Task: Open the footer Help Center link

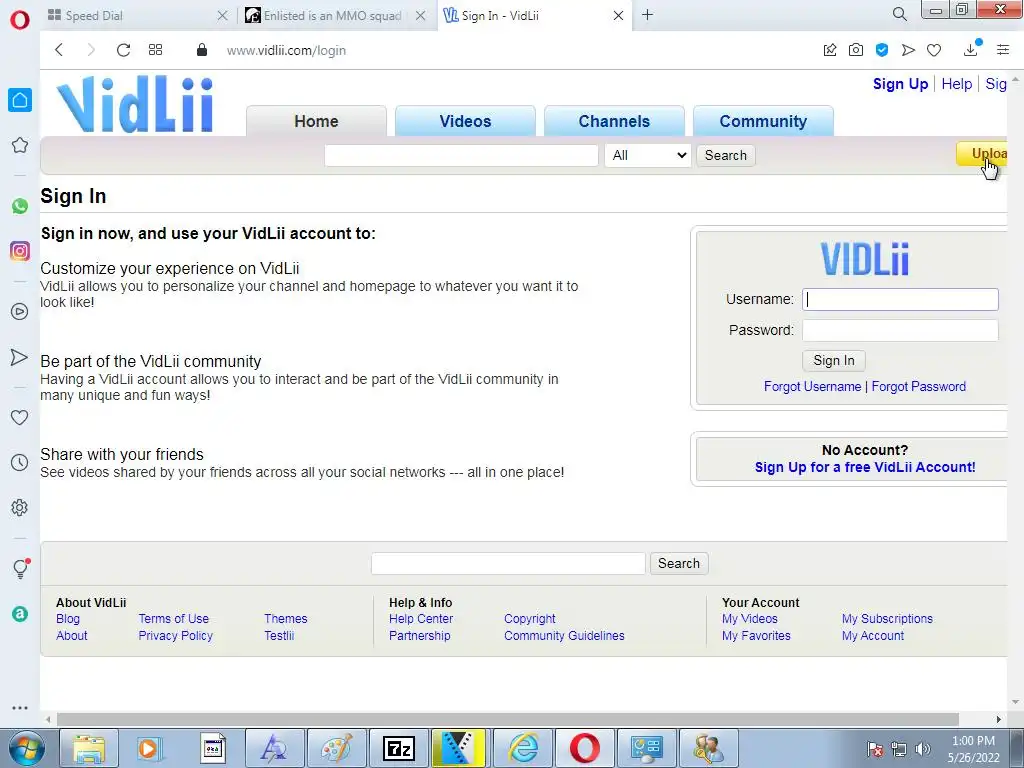Action: pyautogui.click(x=421, y=618)
